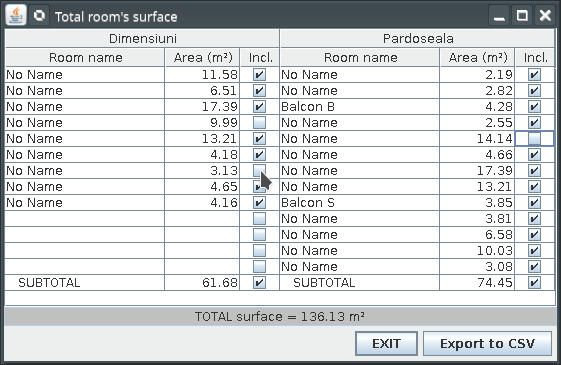
Task: Click Pardoseala Area (m²) column header
Action: (x=477, y=58)
